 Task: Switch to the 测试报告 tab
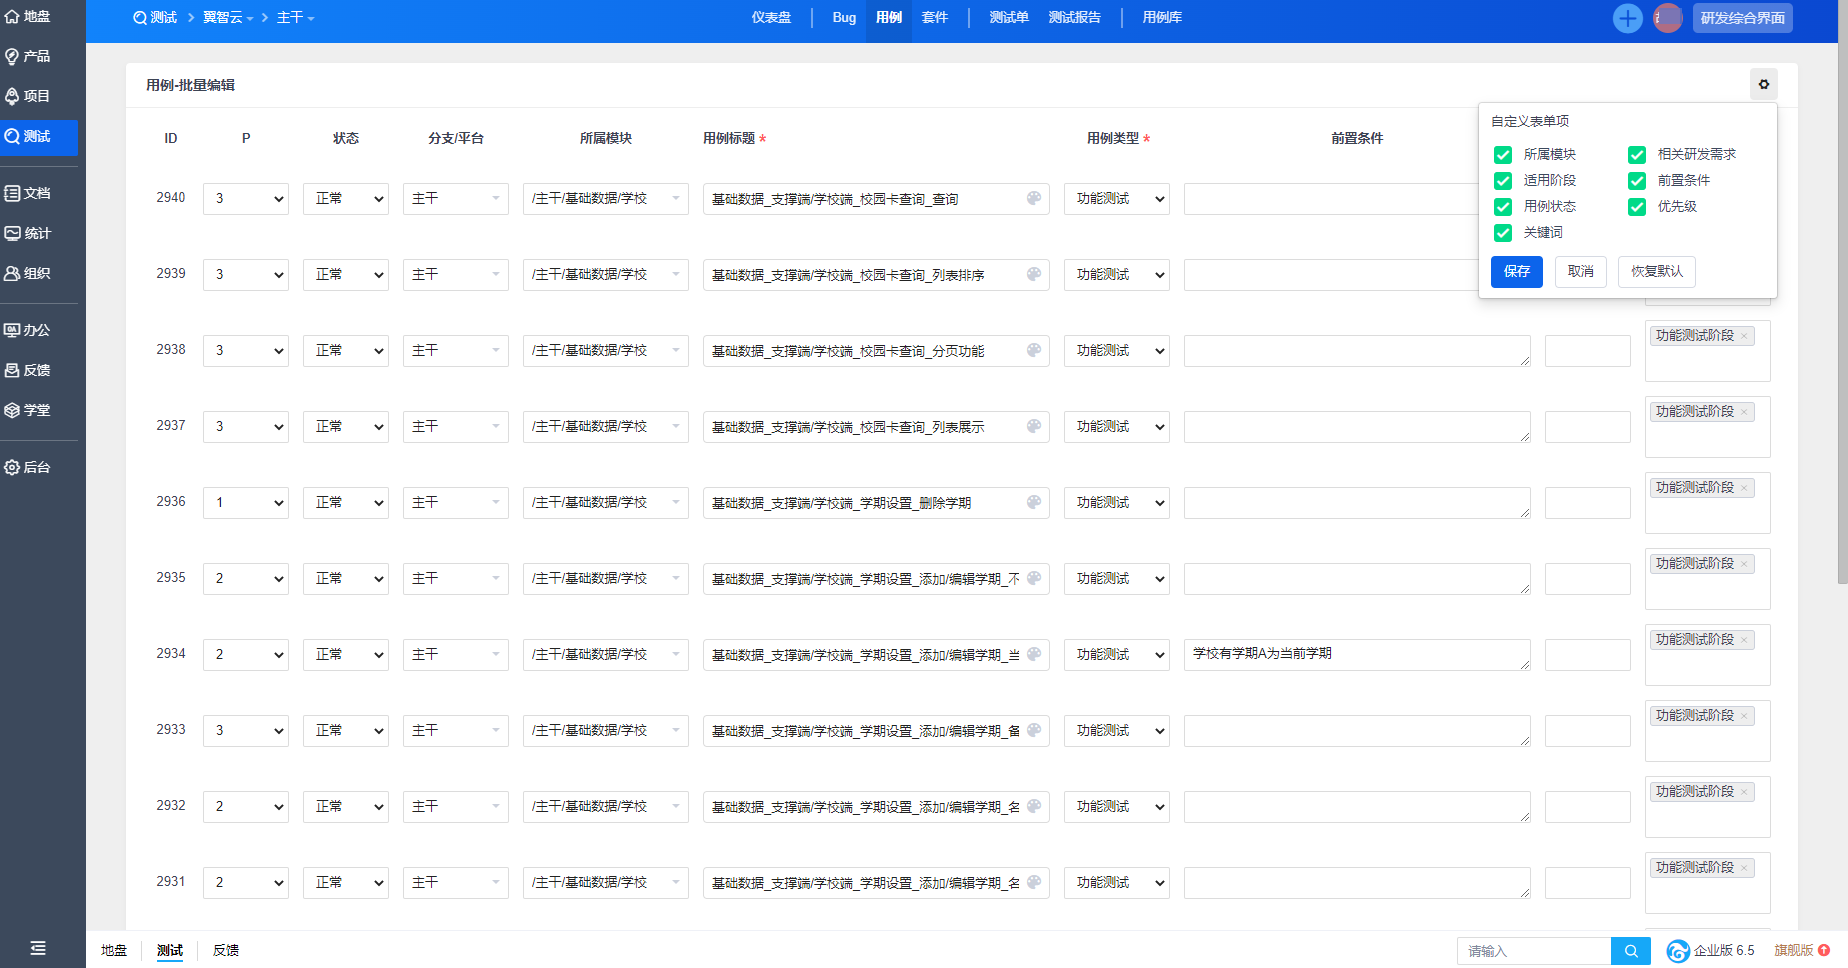click(1075, 18)
